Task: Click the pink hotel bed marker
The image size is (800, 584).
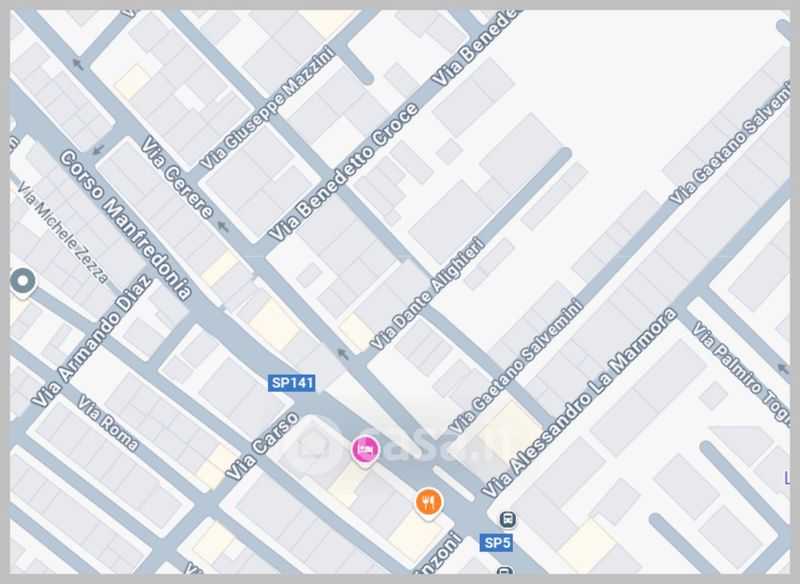Action: [x=365, y=450]
